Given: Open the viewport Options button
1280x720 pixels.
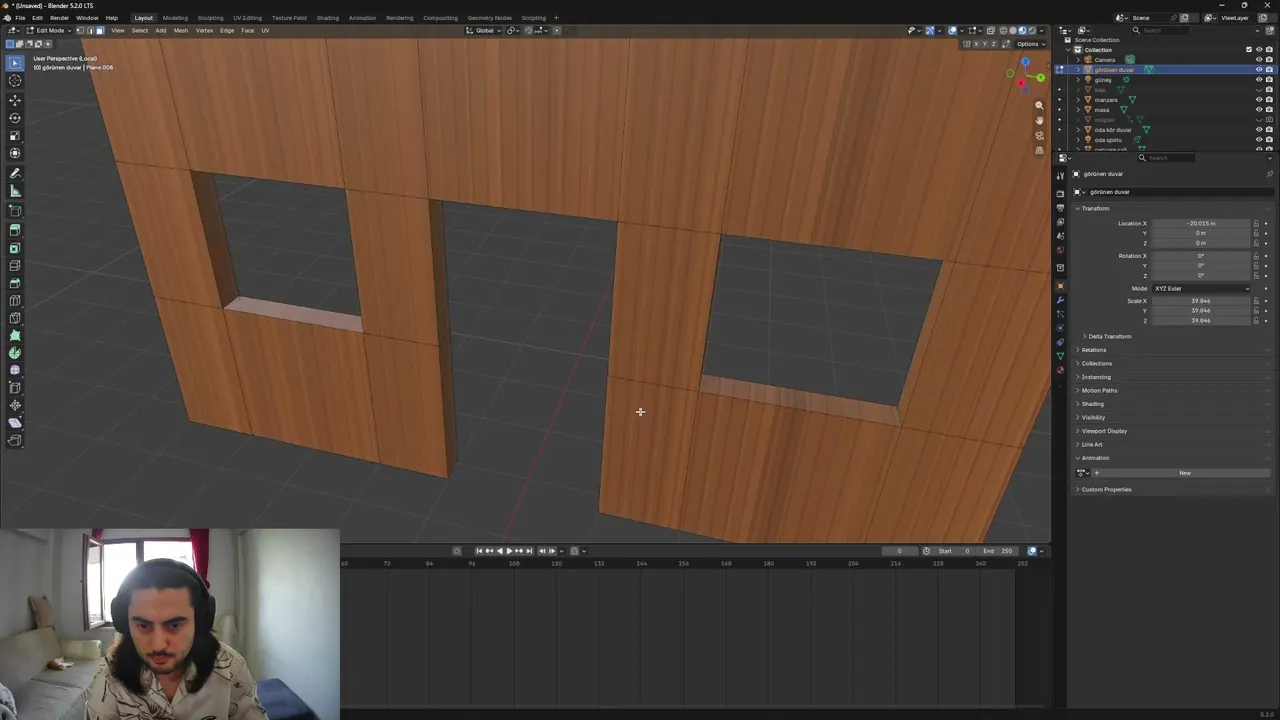Looking at the screenshot, I should pyautogui.click(x=1029, y=44).
